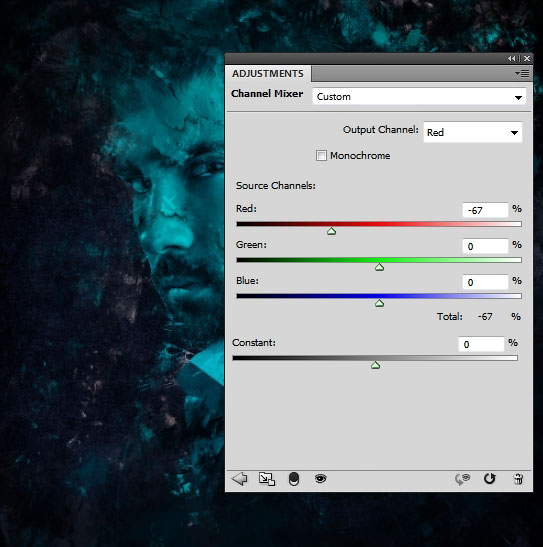This screenshot has height=547, width=543.
Task: Click the Constant slider handle
Action: pyautogui.click(x=375, y=365)
